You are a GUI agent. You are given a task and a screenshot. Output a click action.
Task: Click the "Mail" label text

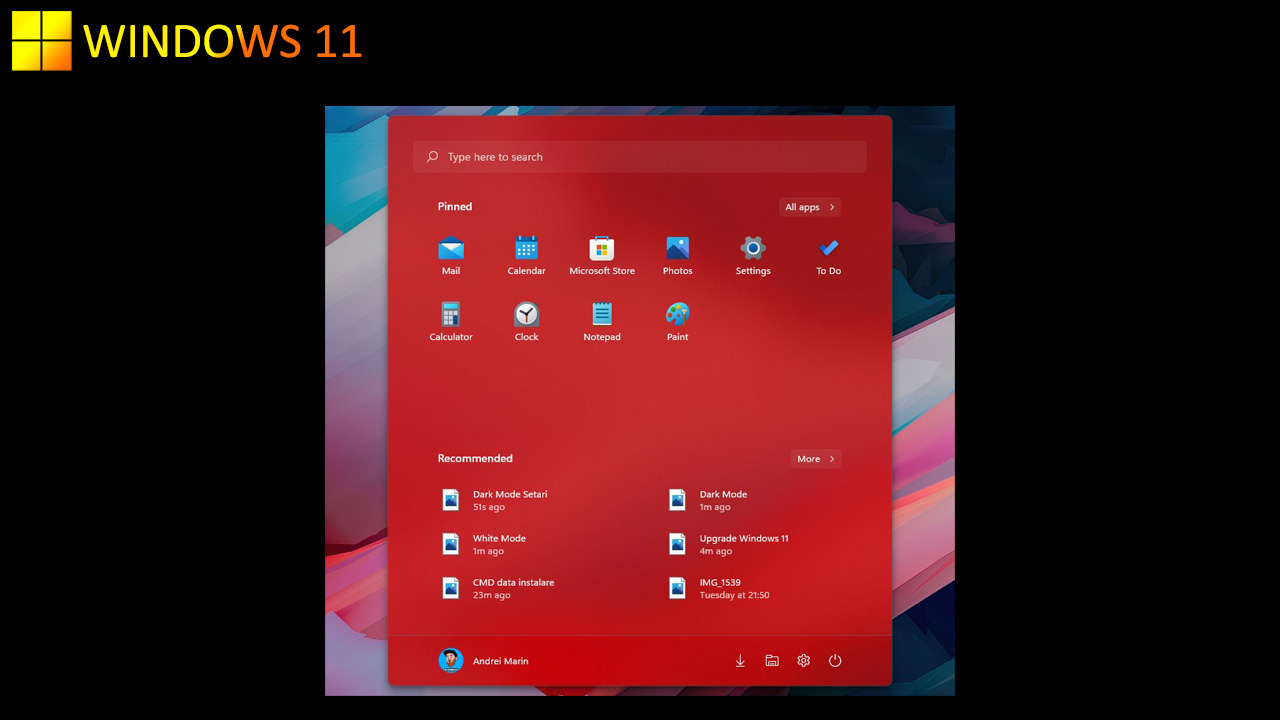tap(451, 271)
